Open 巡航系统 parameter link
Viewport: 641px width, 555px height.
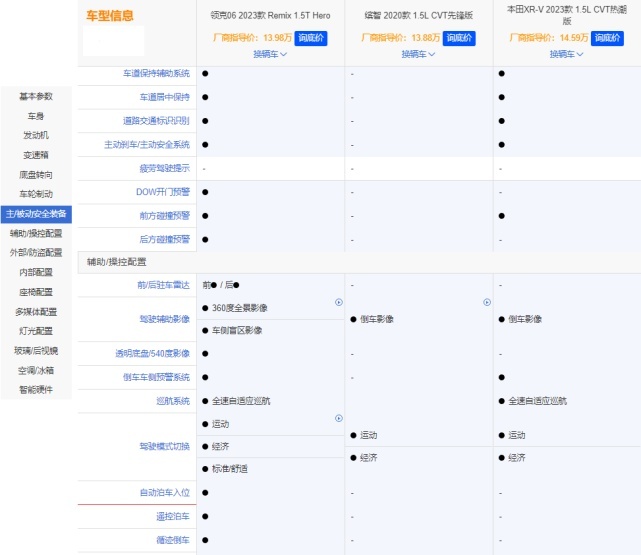173,401
